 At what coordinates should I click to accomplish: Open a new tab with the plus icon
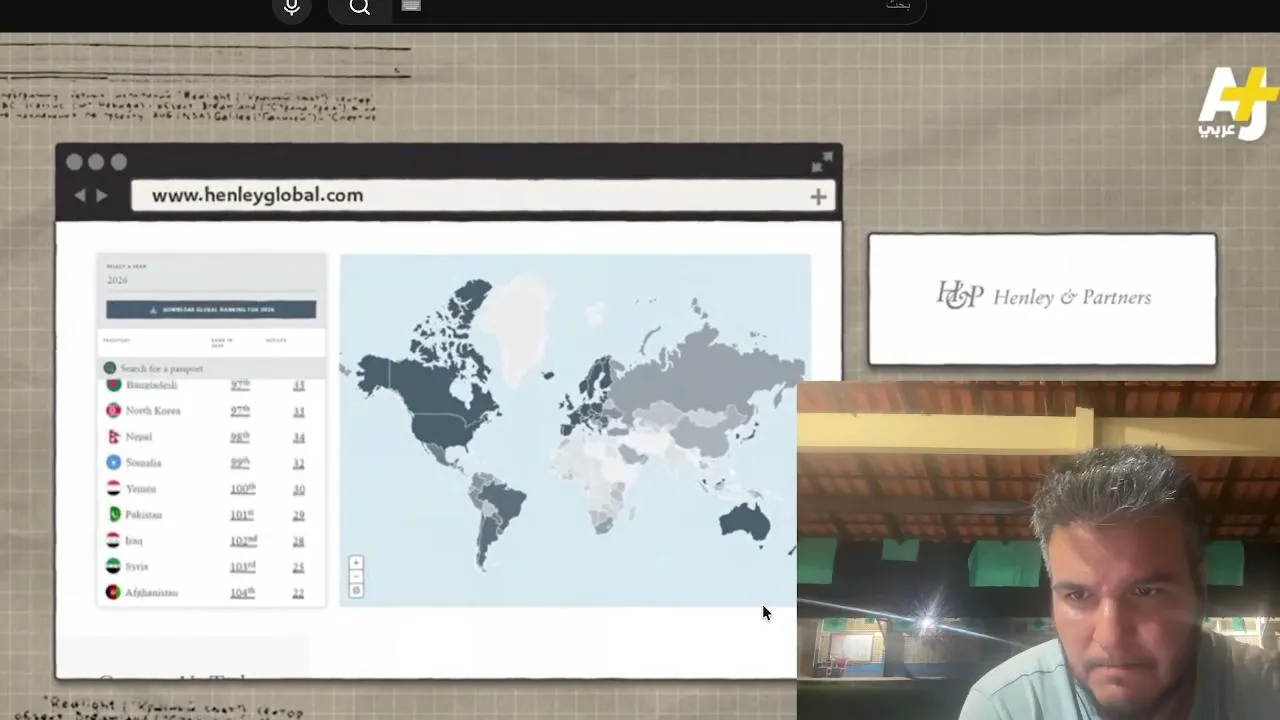(818, 197)
